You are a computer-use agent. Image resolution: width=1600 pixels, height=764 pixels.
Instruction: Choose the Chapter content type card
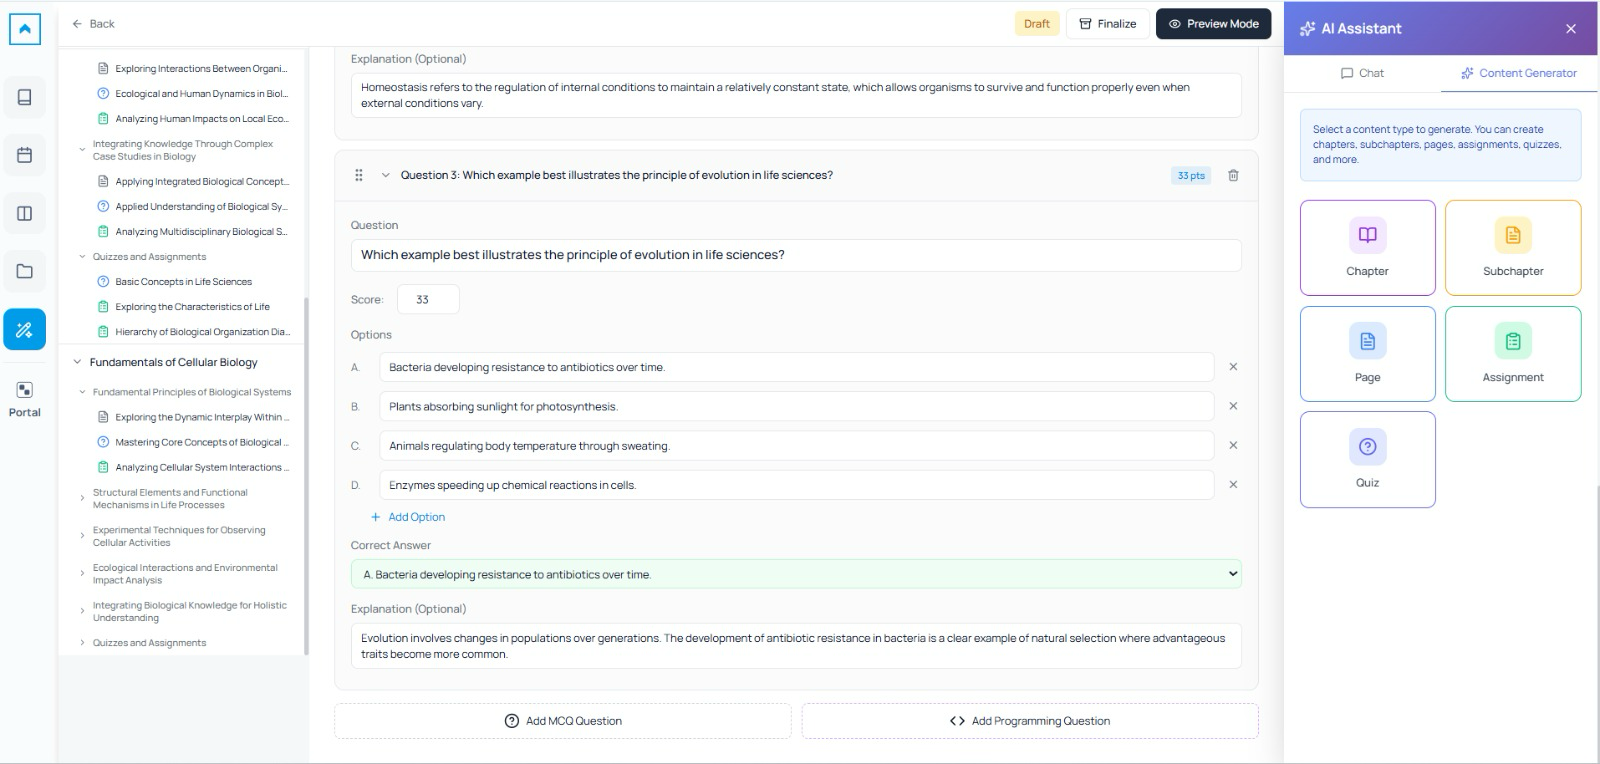pyautogui.click(x=1367, y=248)
